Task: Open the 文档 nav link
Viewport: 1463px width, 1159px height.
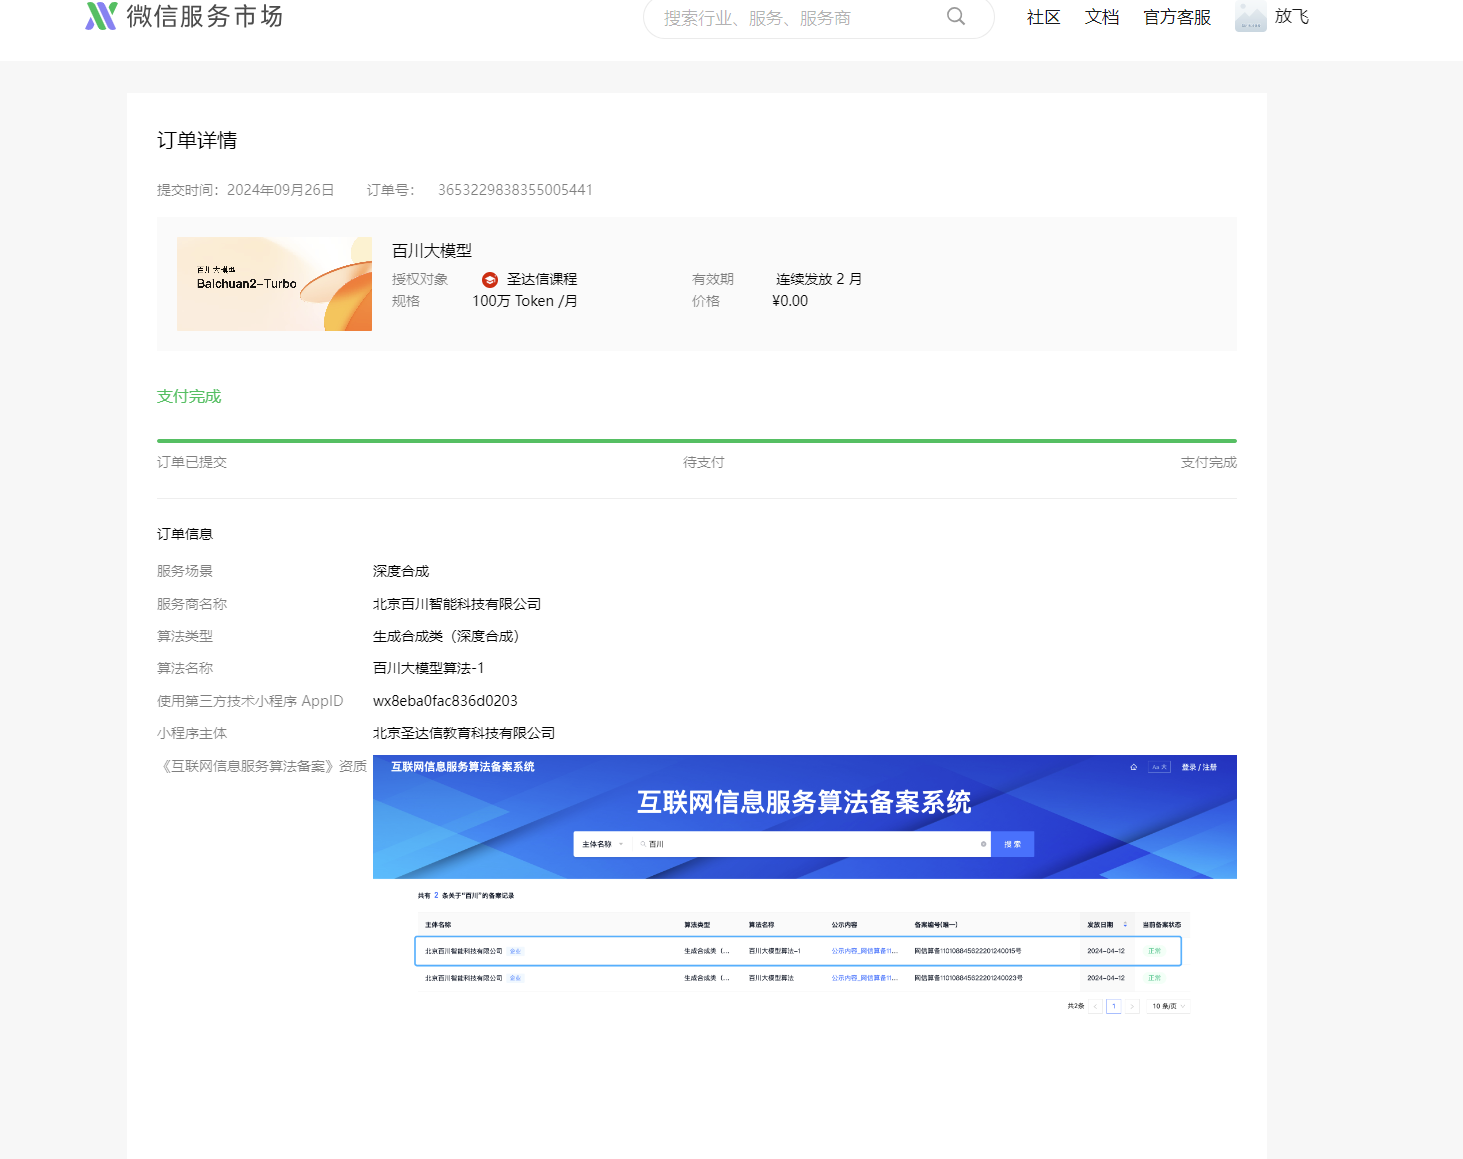Action: (1102, 18)
